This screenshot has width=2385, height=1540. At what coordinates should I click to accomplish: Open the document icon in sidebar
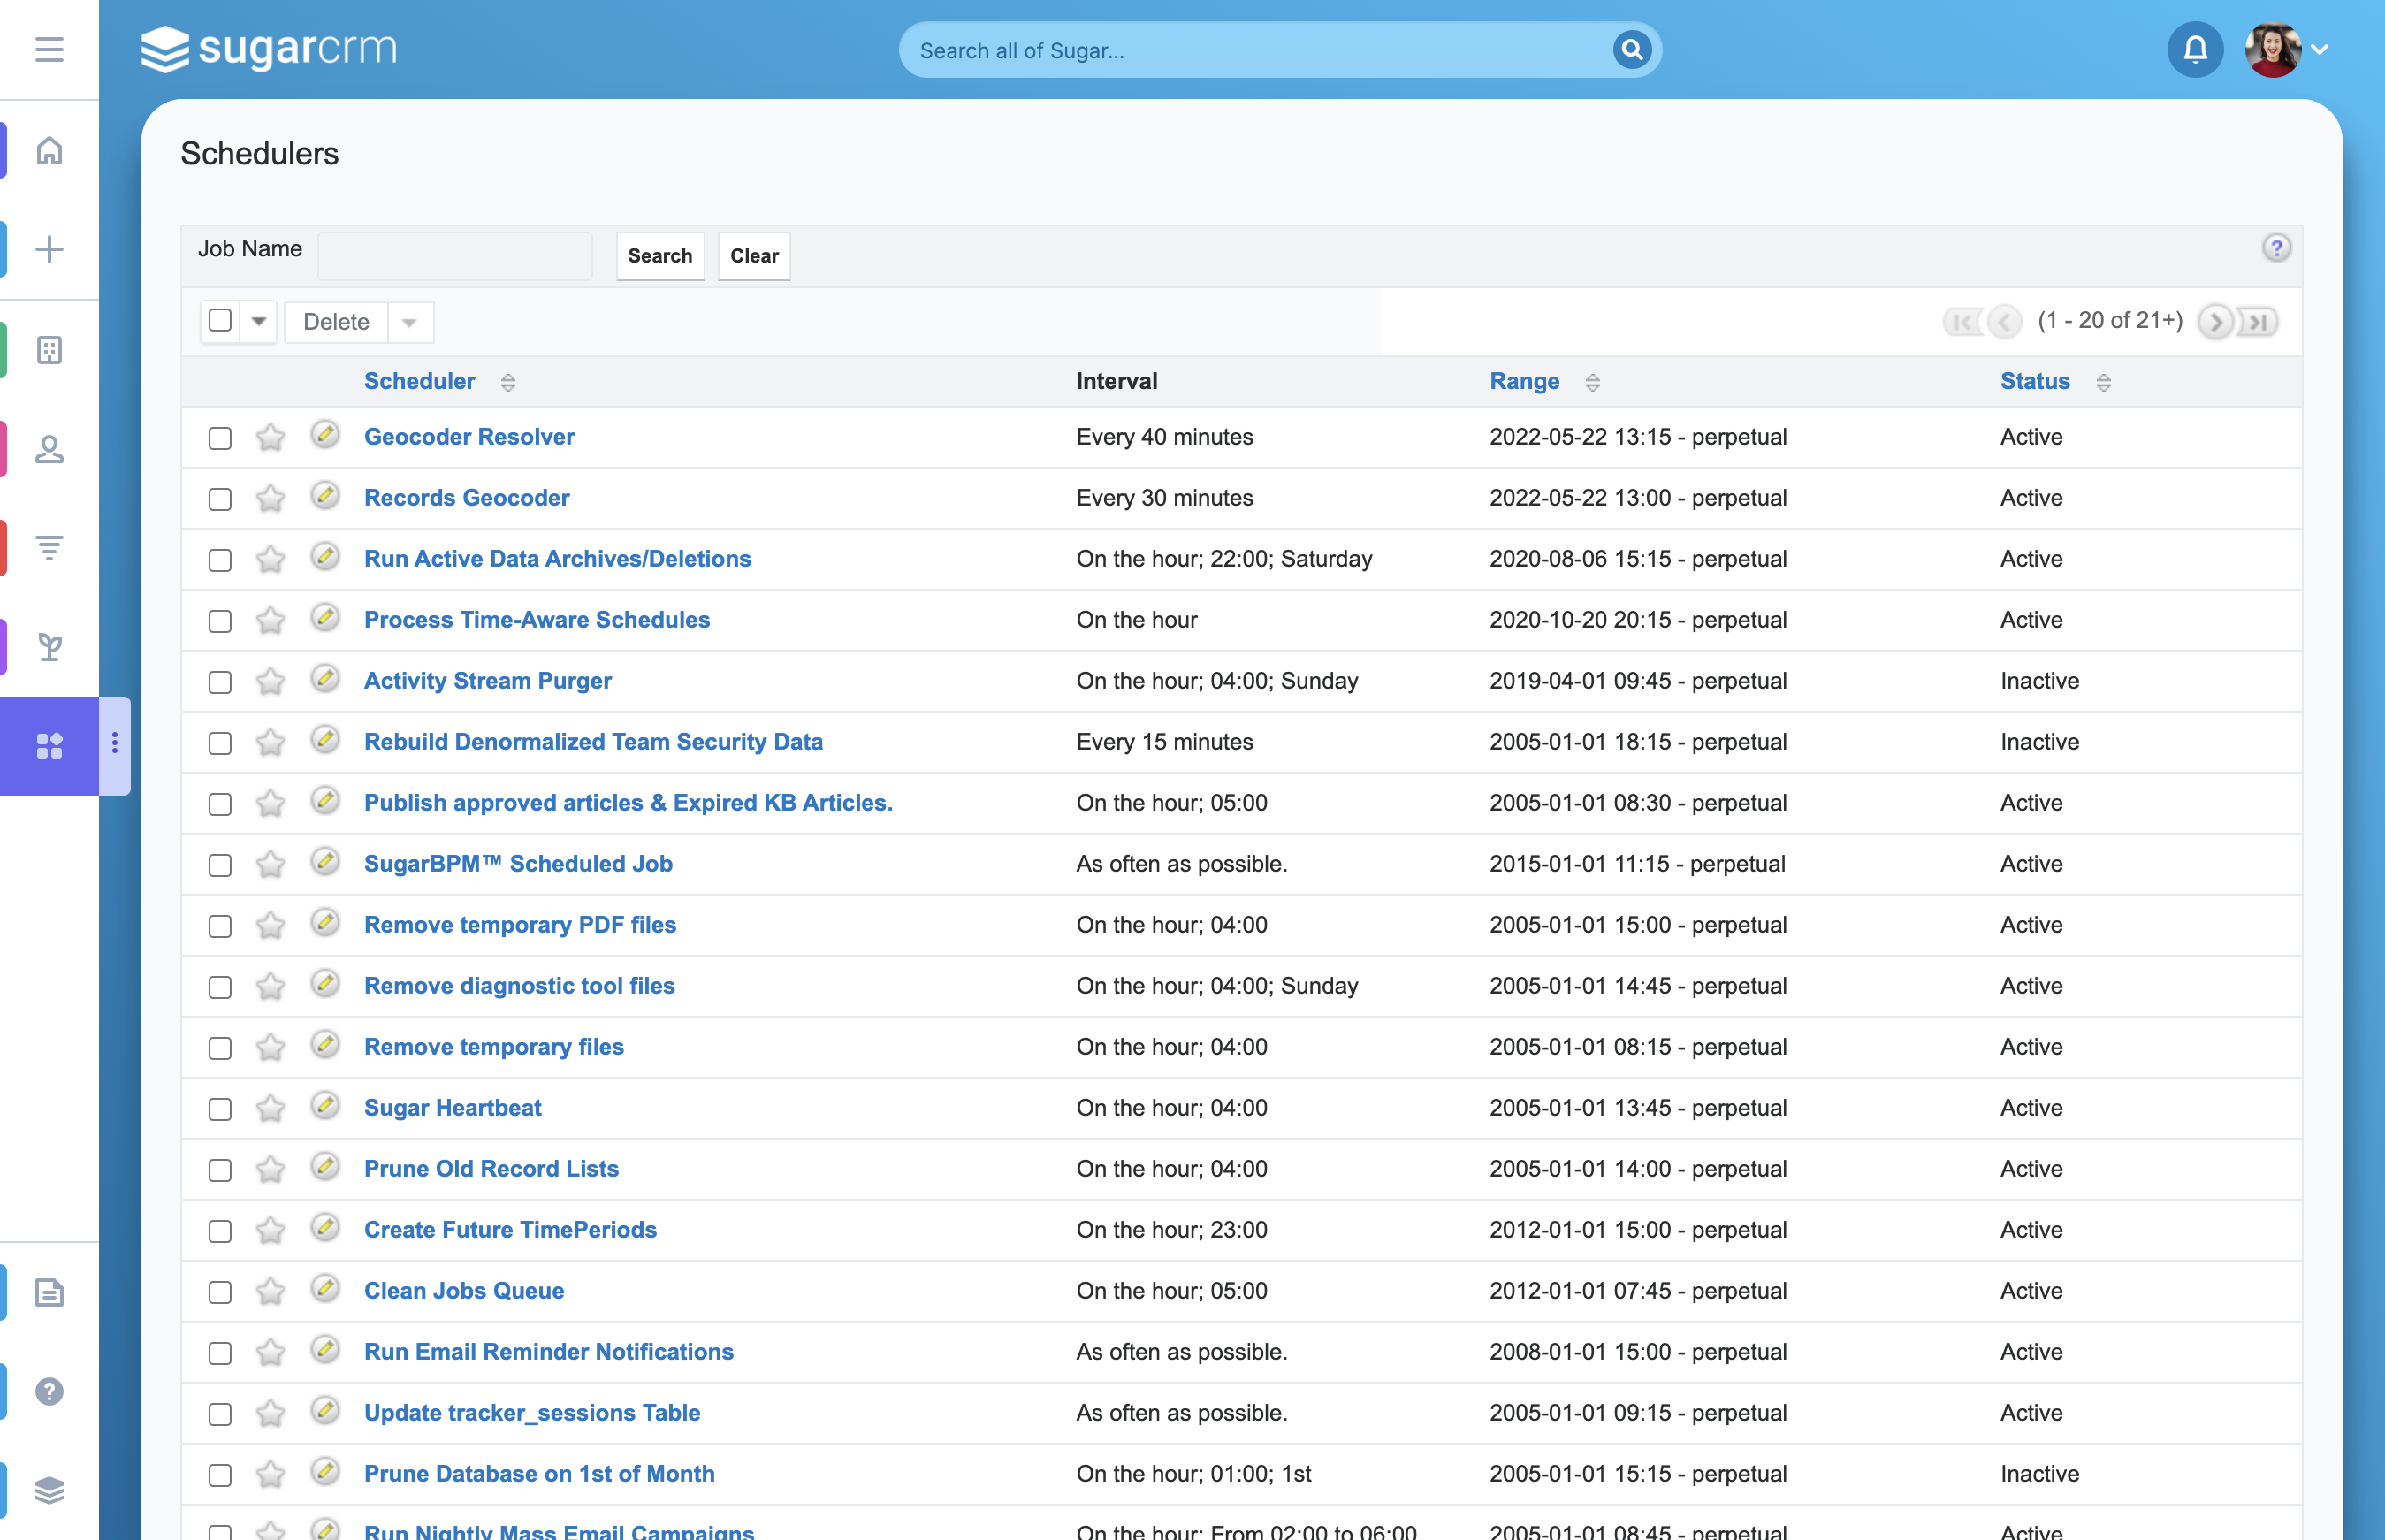[x=49, y=1292]
